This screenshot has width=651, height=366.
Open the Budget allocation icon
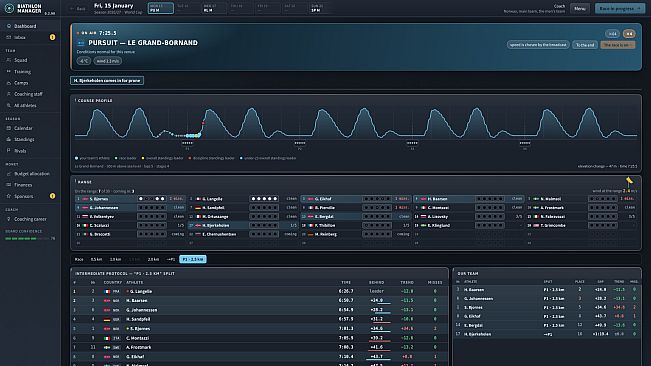[x=9, y=173]
